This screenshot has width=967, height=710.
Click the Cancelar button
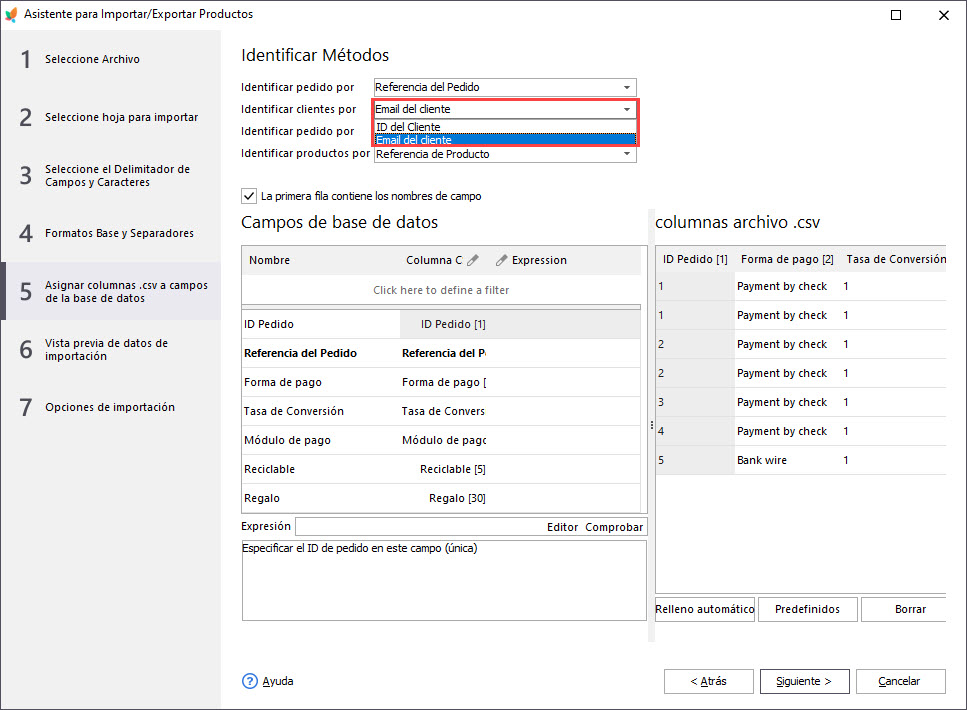(x=900, y=681)
